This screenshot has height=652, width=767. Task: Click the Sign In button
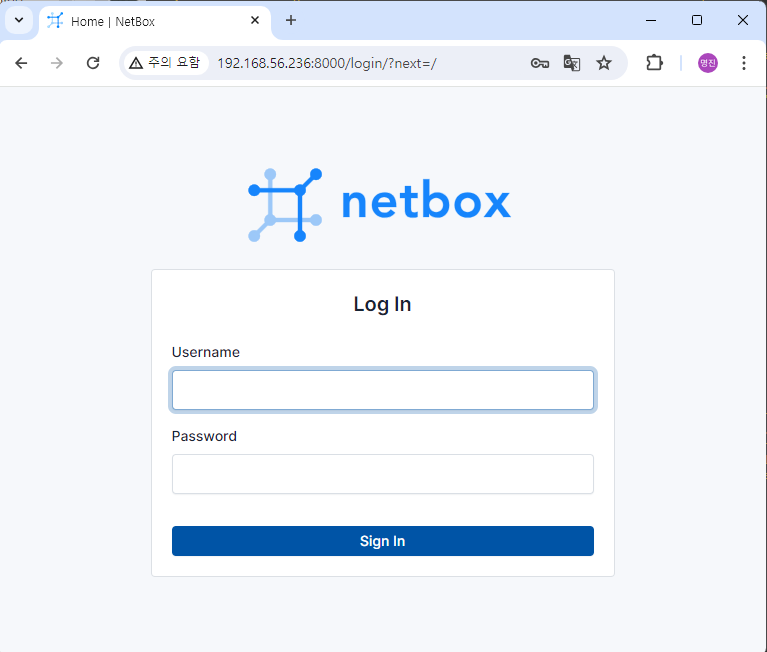tap(383, 541)
